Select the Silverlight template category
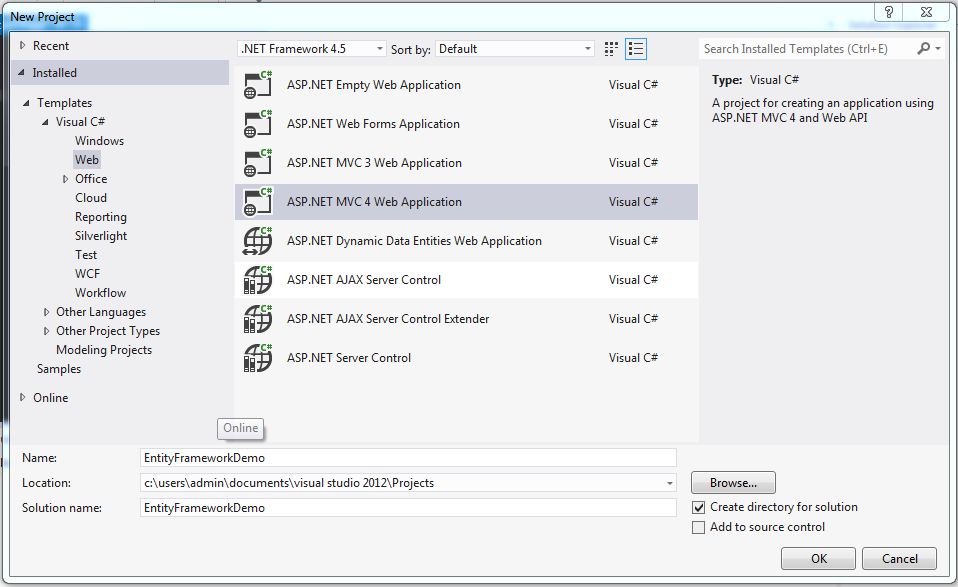This screenshot has width=958, height=587. tap(101, 236)
